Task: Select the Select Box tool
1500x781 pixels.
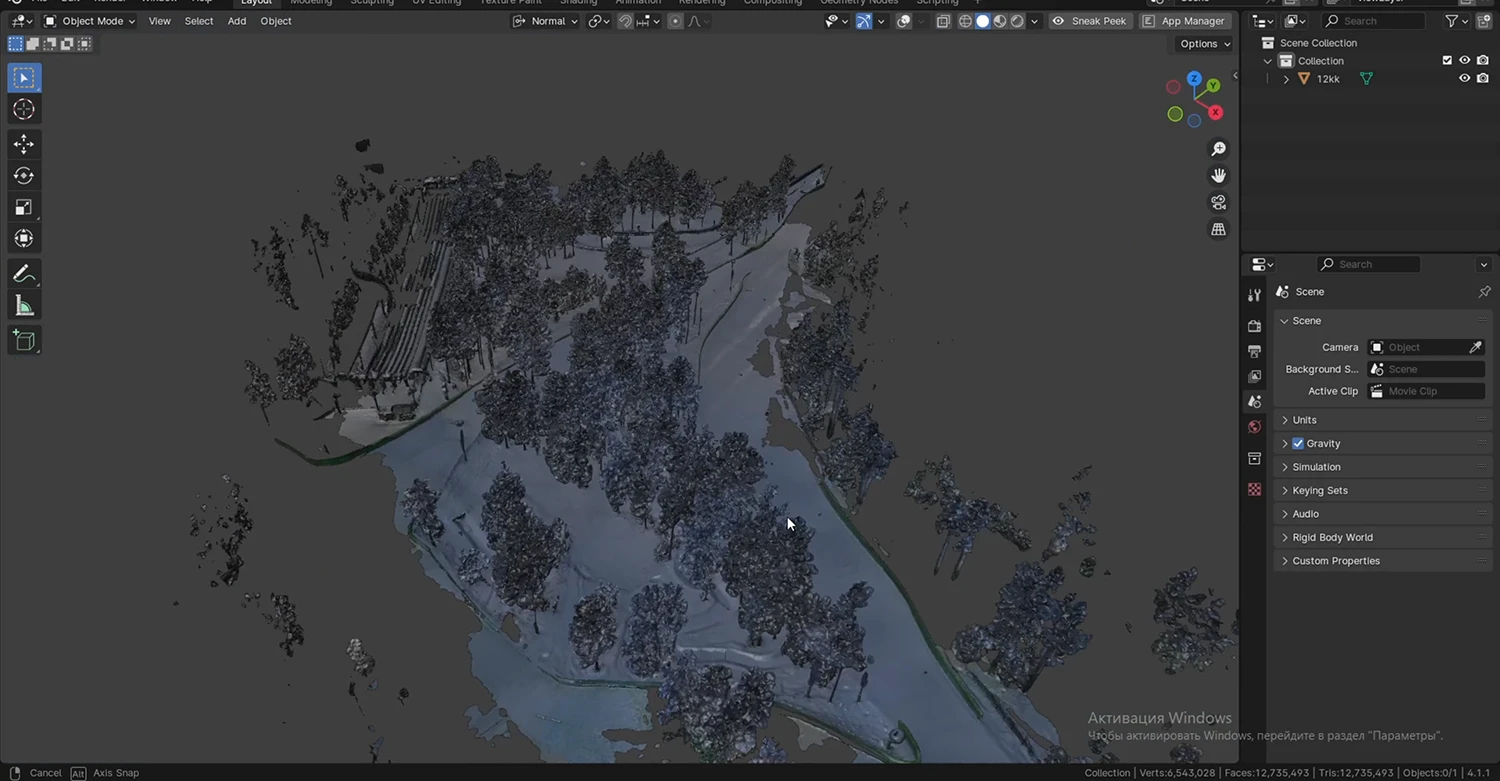Action: point(24,78)
